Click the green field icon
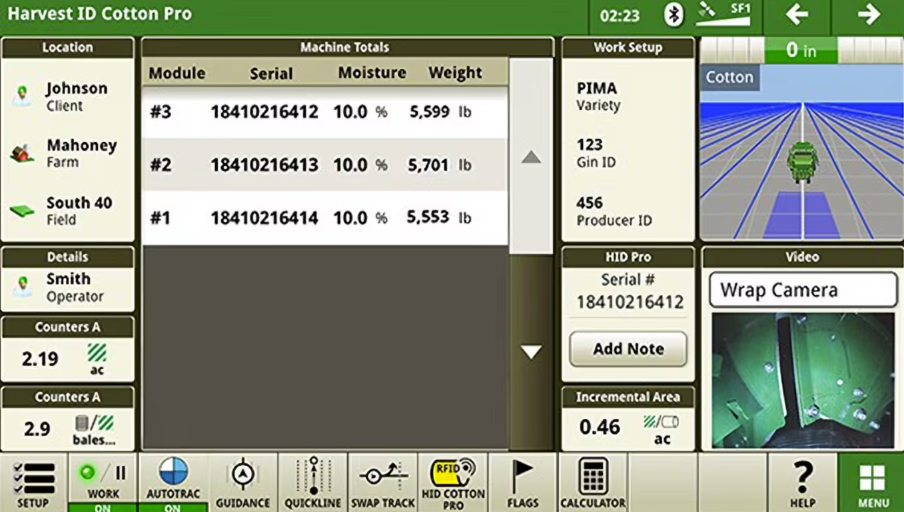The width and height of the screenshot is (904, 512). click(22, 211)
